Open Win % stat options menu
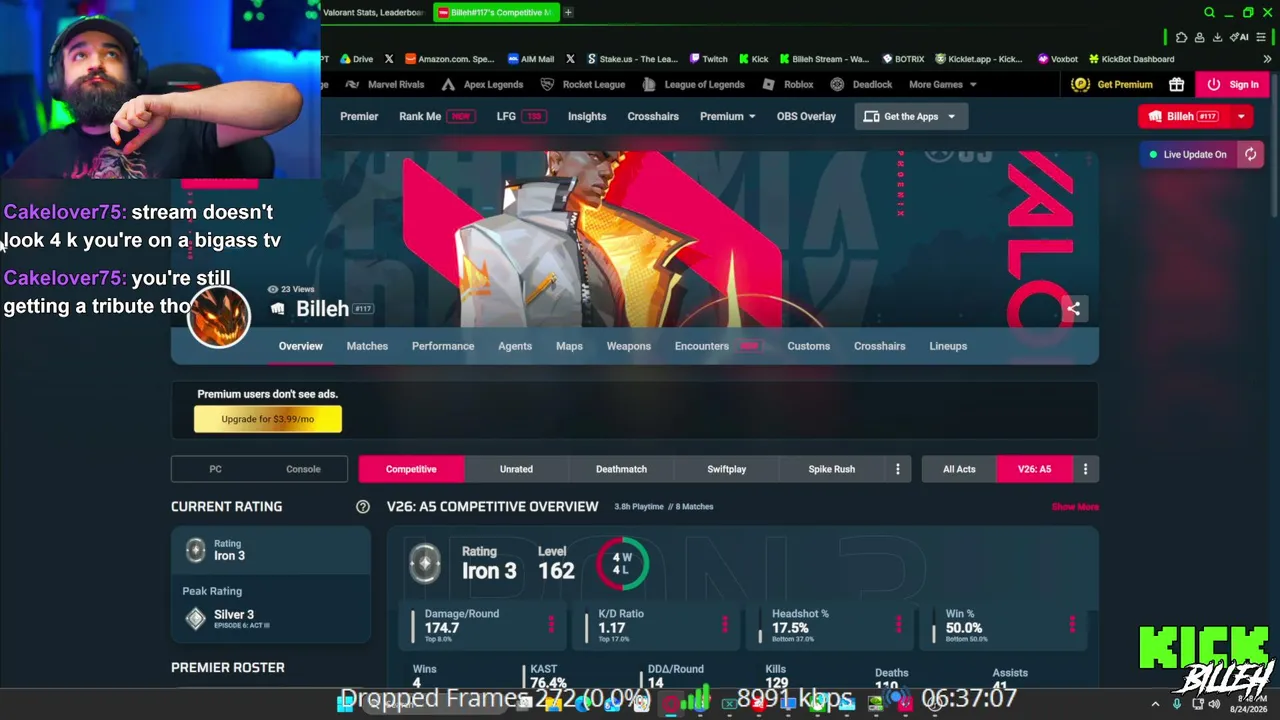This screenshot has width=1280, height=720. pyautogui.click(x=1072, y=625)
